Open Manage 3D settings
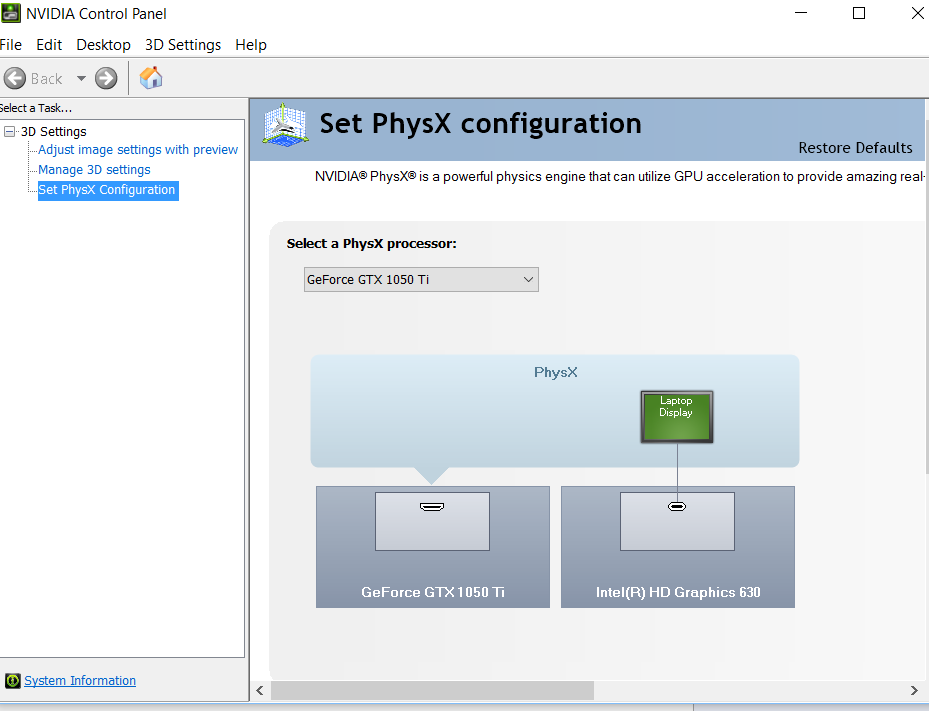This screenshot has width=929, height=711. [x=94, y=170]
